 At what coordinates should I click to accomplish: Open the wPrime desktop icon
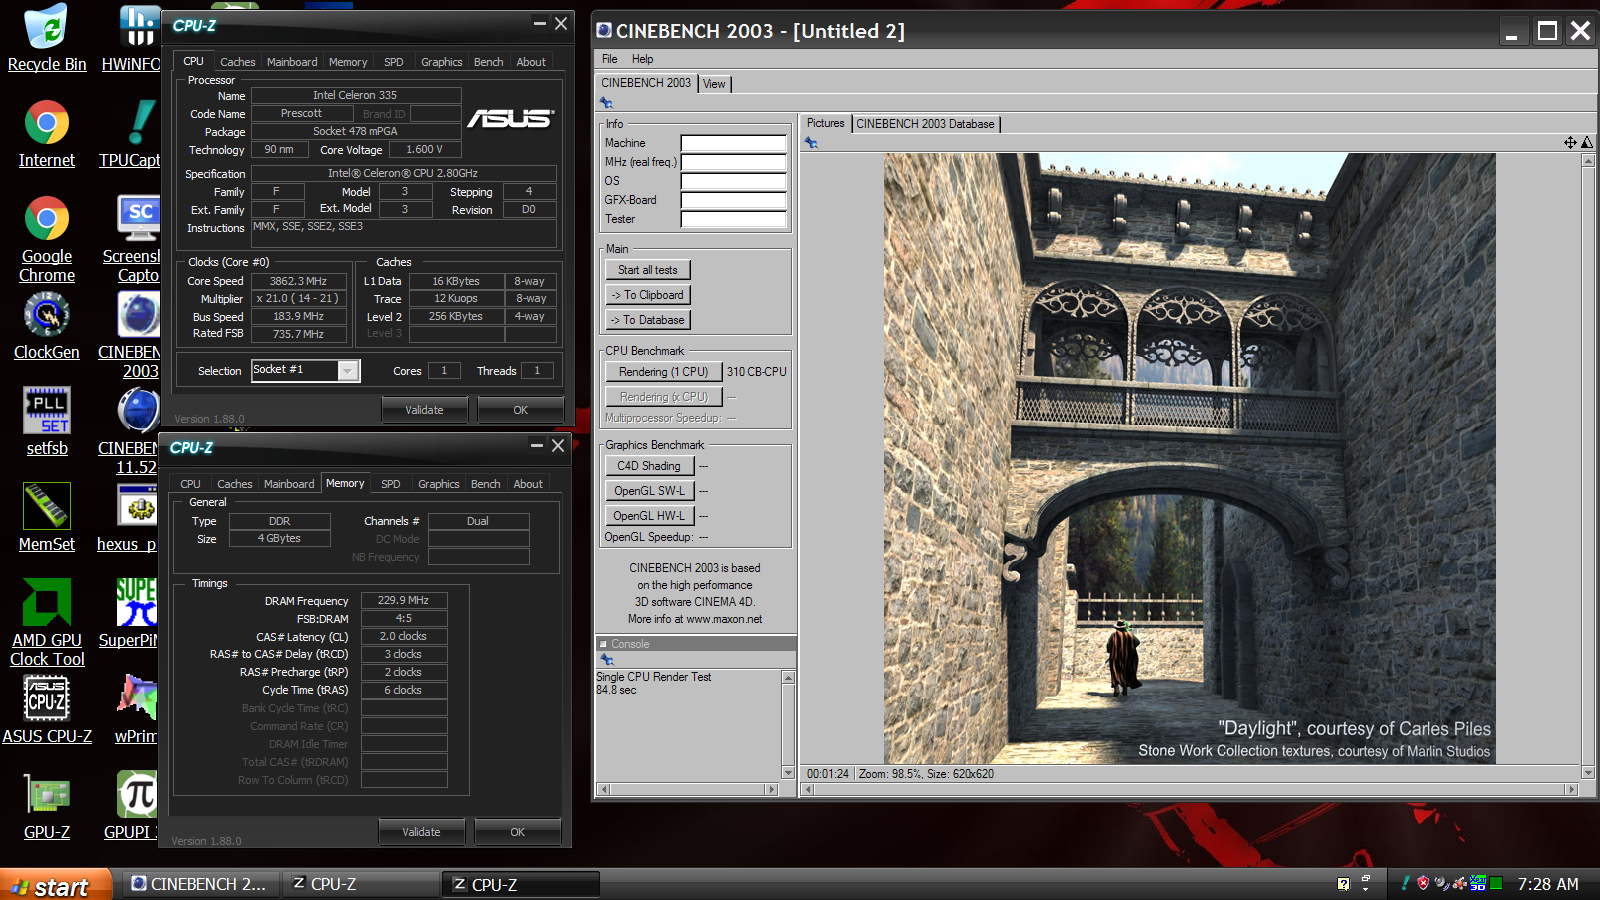tap(136, 710)
